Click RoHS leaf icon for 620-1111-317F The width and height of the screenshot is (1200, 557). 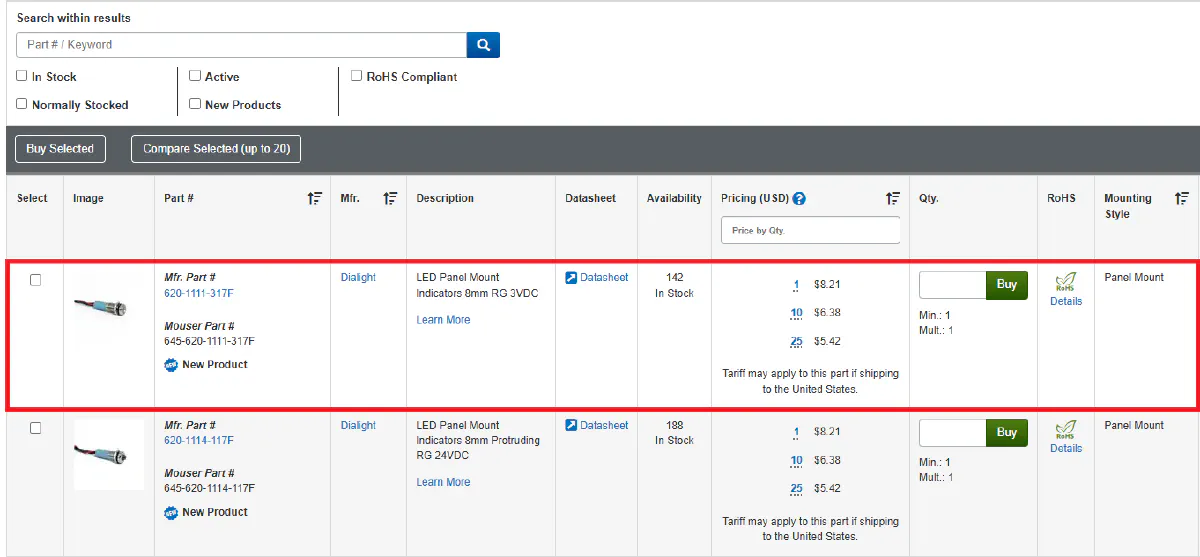click(x=1065, y=283)
